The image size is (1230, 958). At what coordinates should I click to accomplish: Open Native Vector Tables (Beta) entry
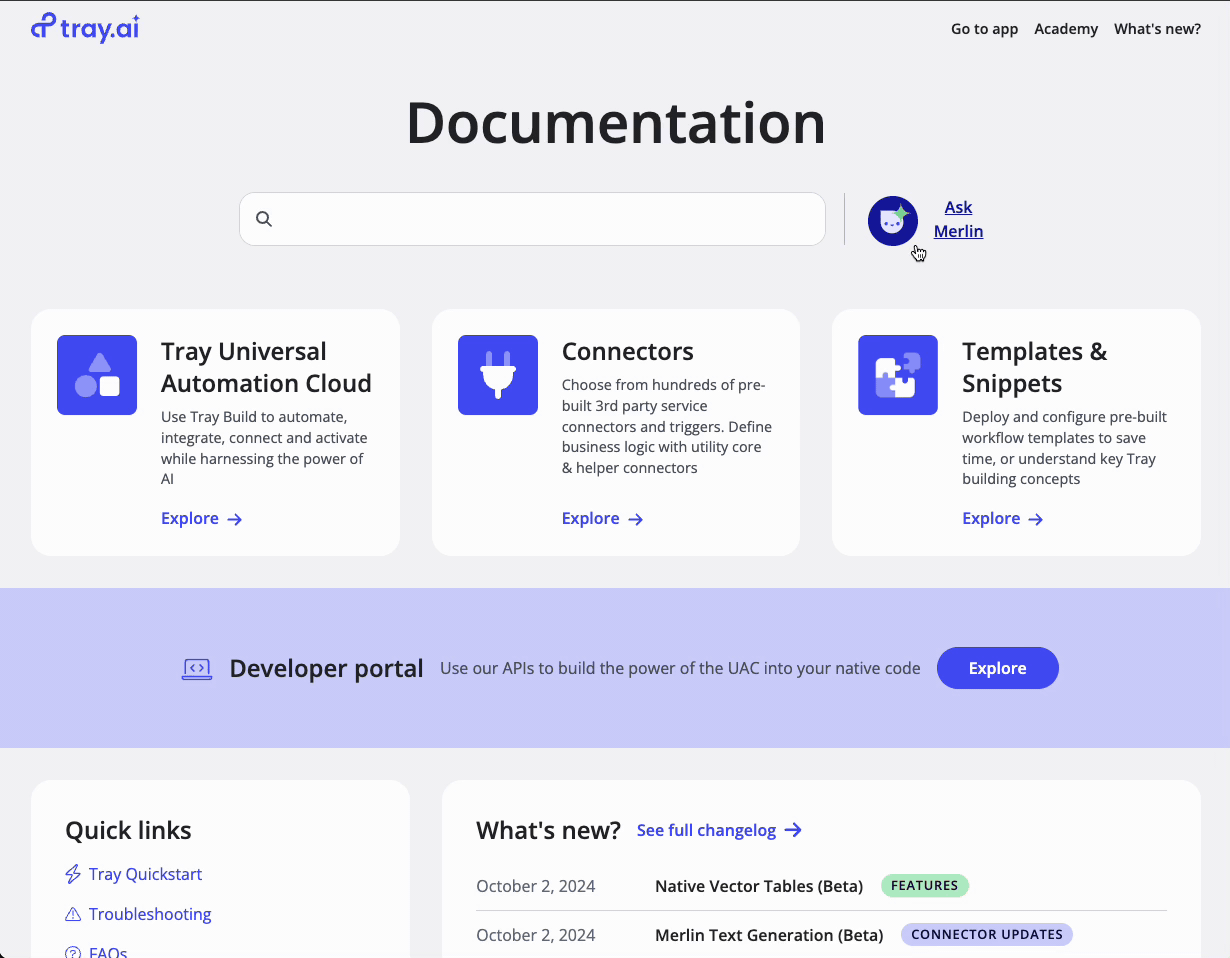(759, 886)
